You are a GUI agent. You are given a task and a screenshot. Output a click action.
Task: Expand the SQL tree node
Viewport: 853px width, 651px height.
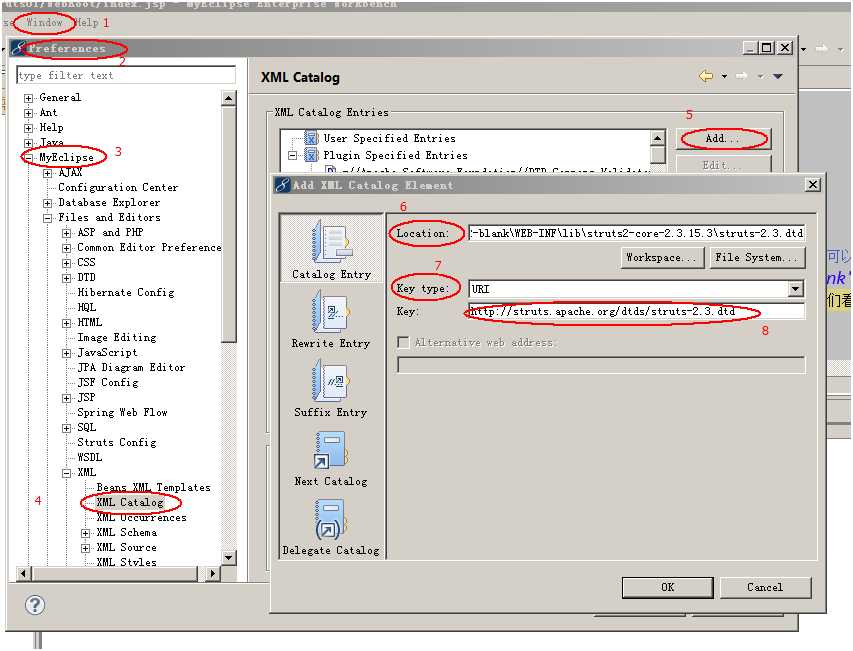coord(66,429)
